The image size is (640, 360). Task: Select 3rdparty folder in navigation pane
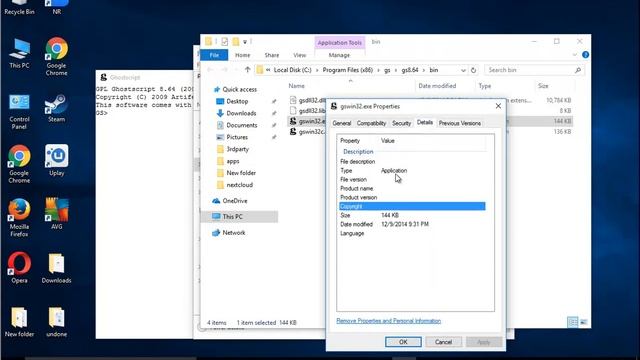pyautogui.click(x=238, y=149)
